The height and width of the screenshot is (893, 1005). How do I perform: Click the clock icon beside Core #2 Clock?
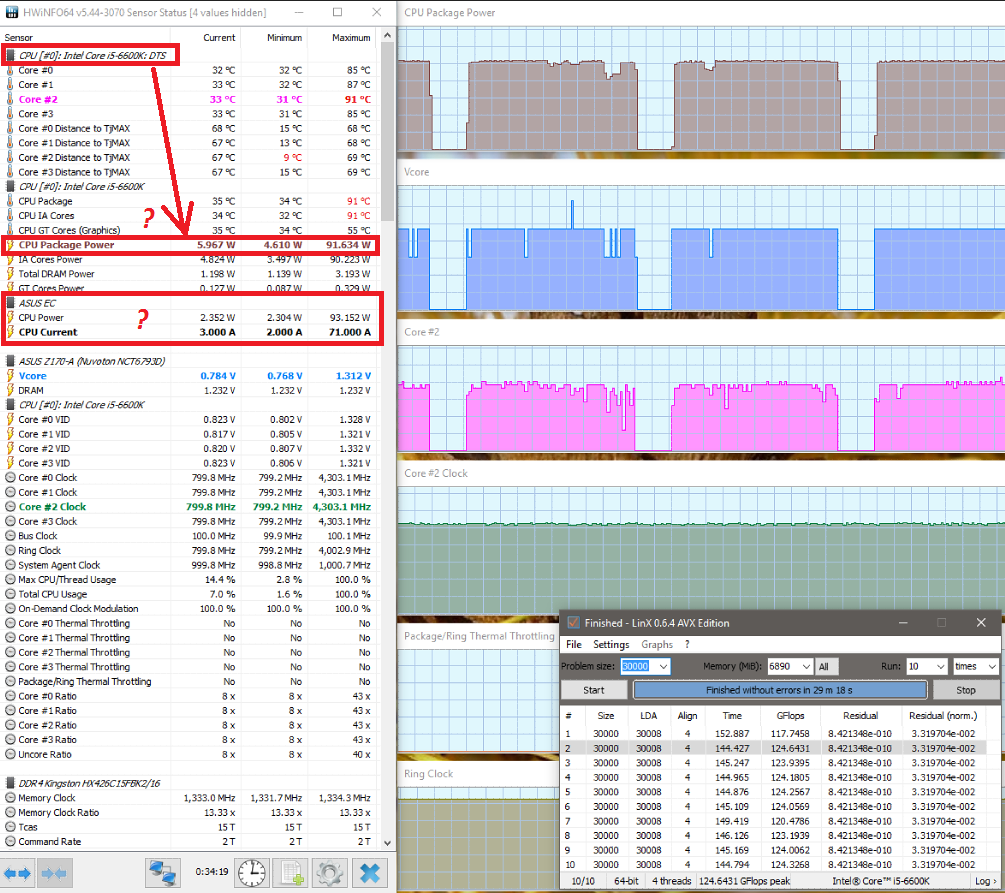point(10,506)
